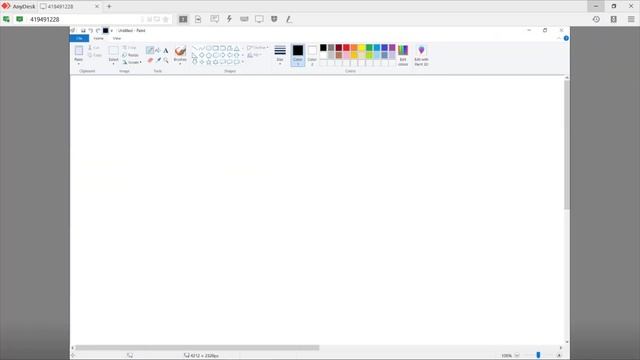Select the Color picker eyedropper tool
This screenshot has height=360, width=640.
(x=158, y=60)
